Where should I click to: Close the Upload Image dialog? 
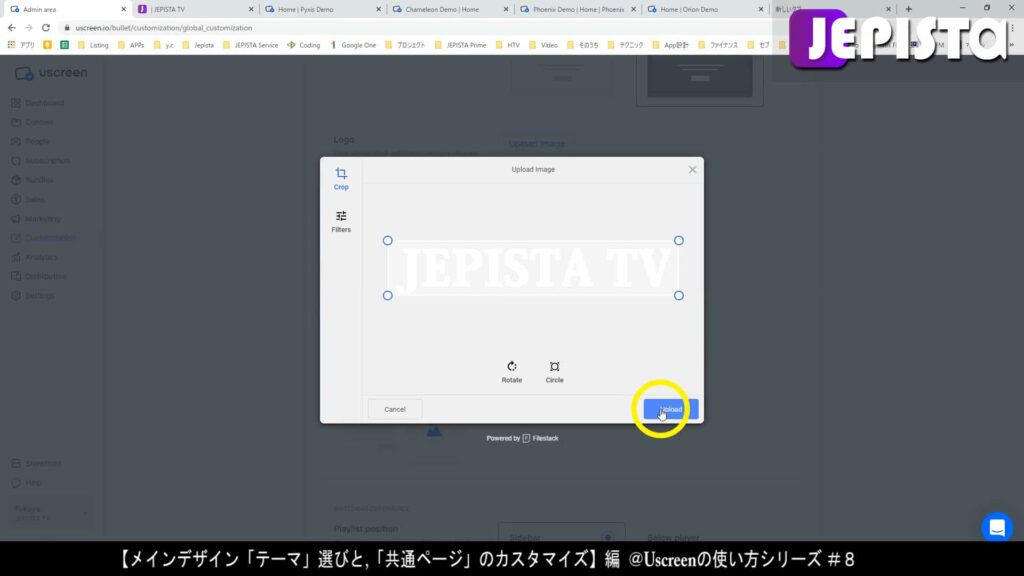pos(692,170)
